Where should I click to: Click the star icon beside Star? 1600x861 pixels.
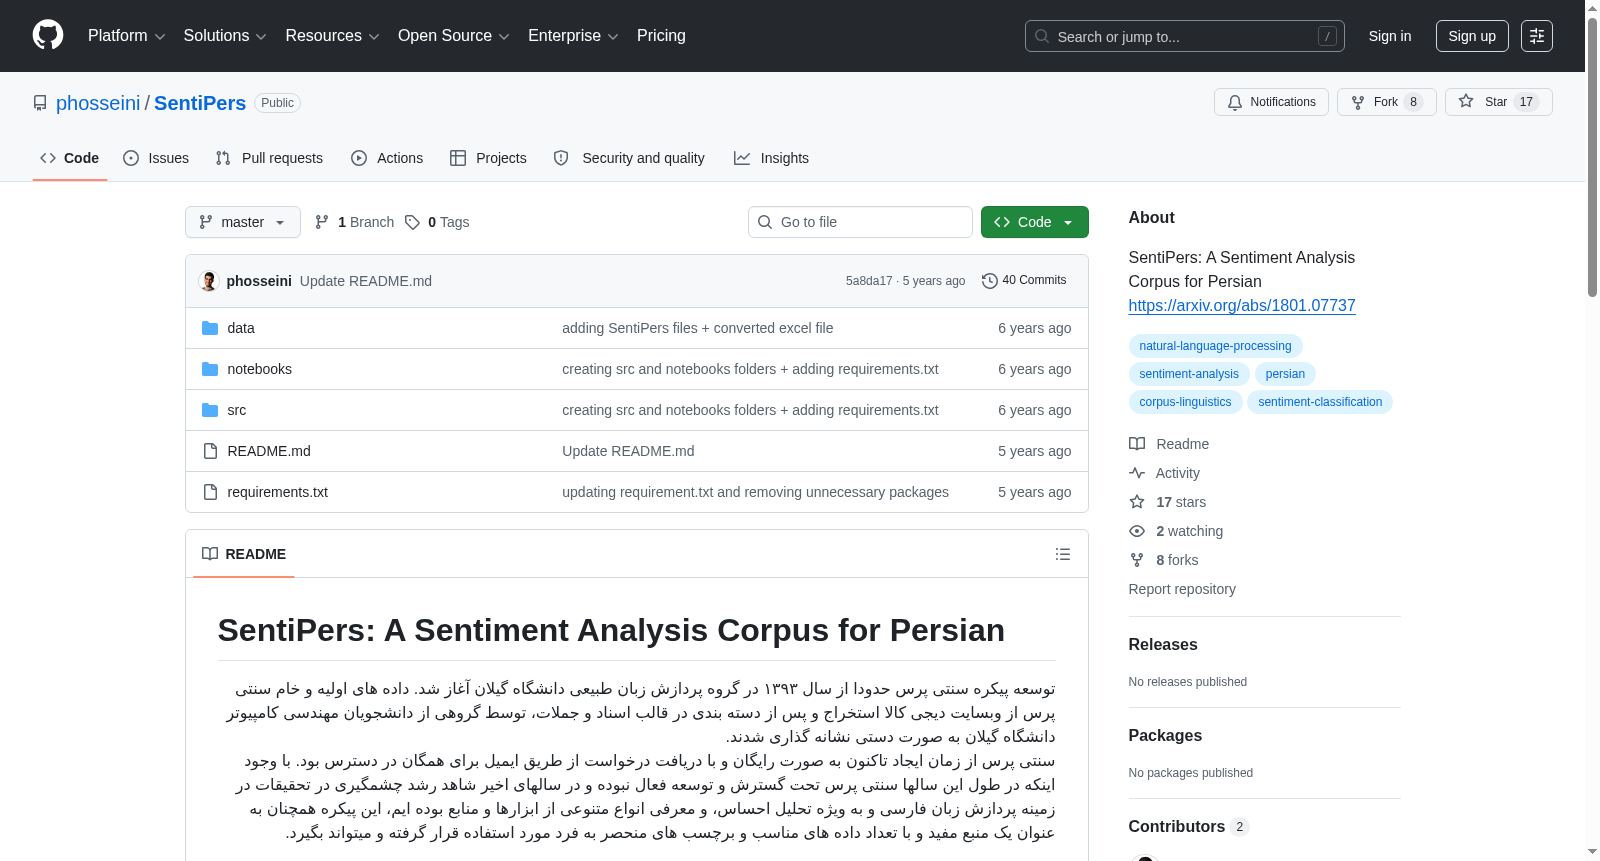pos(1466,101)
